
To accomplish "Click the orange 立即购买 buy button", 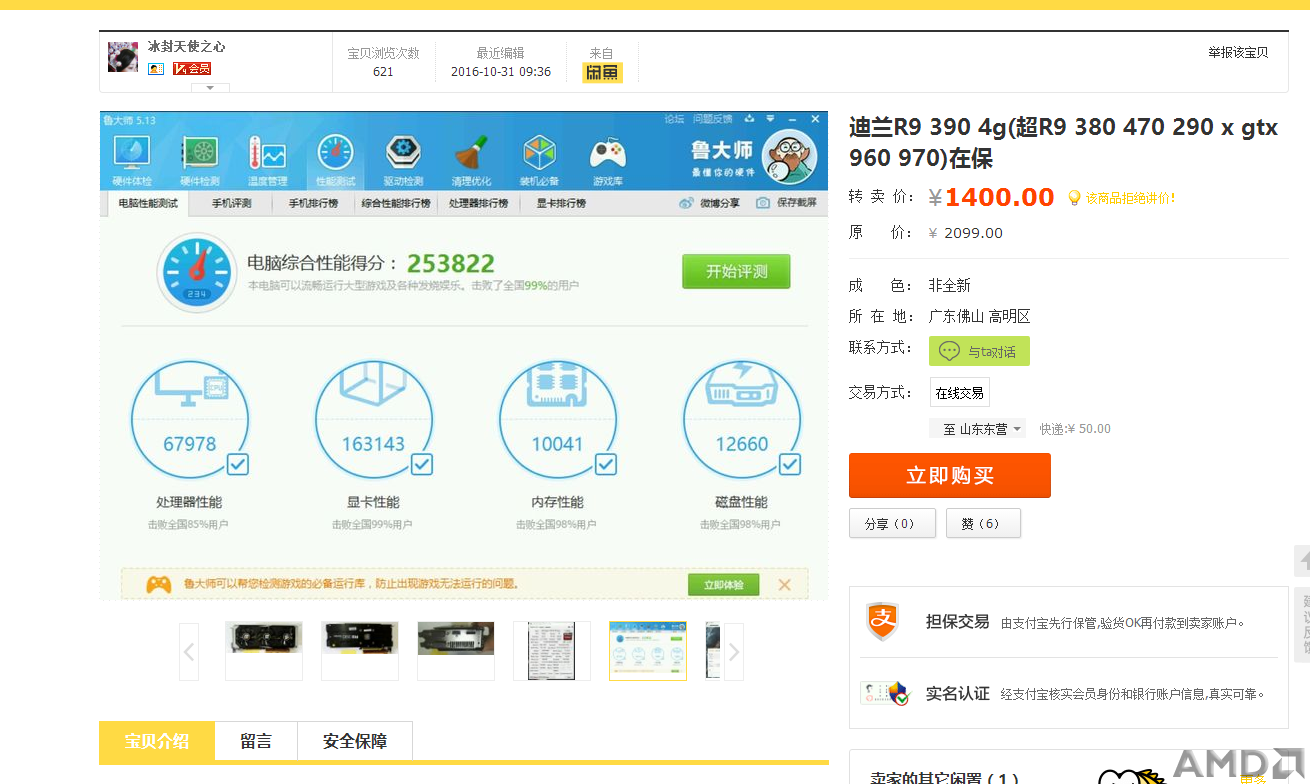I will click(950, 475).
